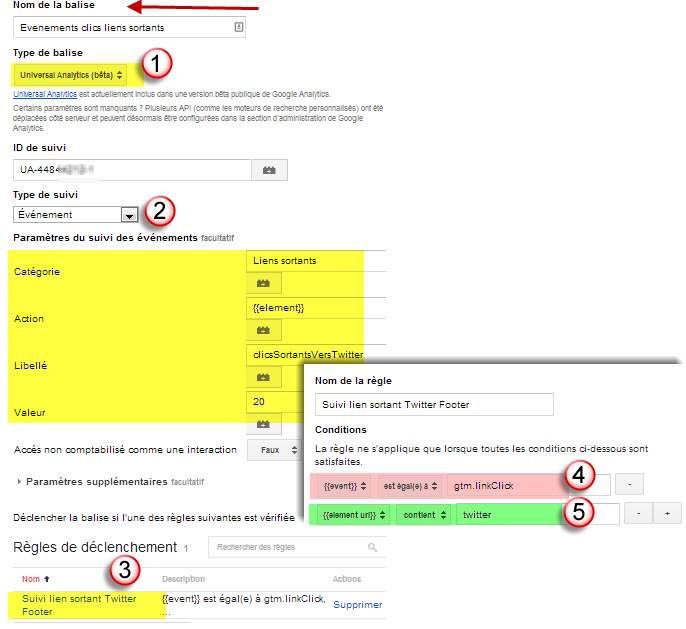686x629 pixels.
Task: Click the Action field containing {{element}}
Action: click(316, 308)
